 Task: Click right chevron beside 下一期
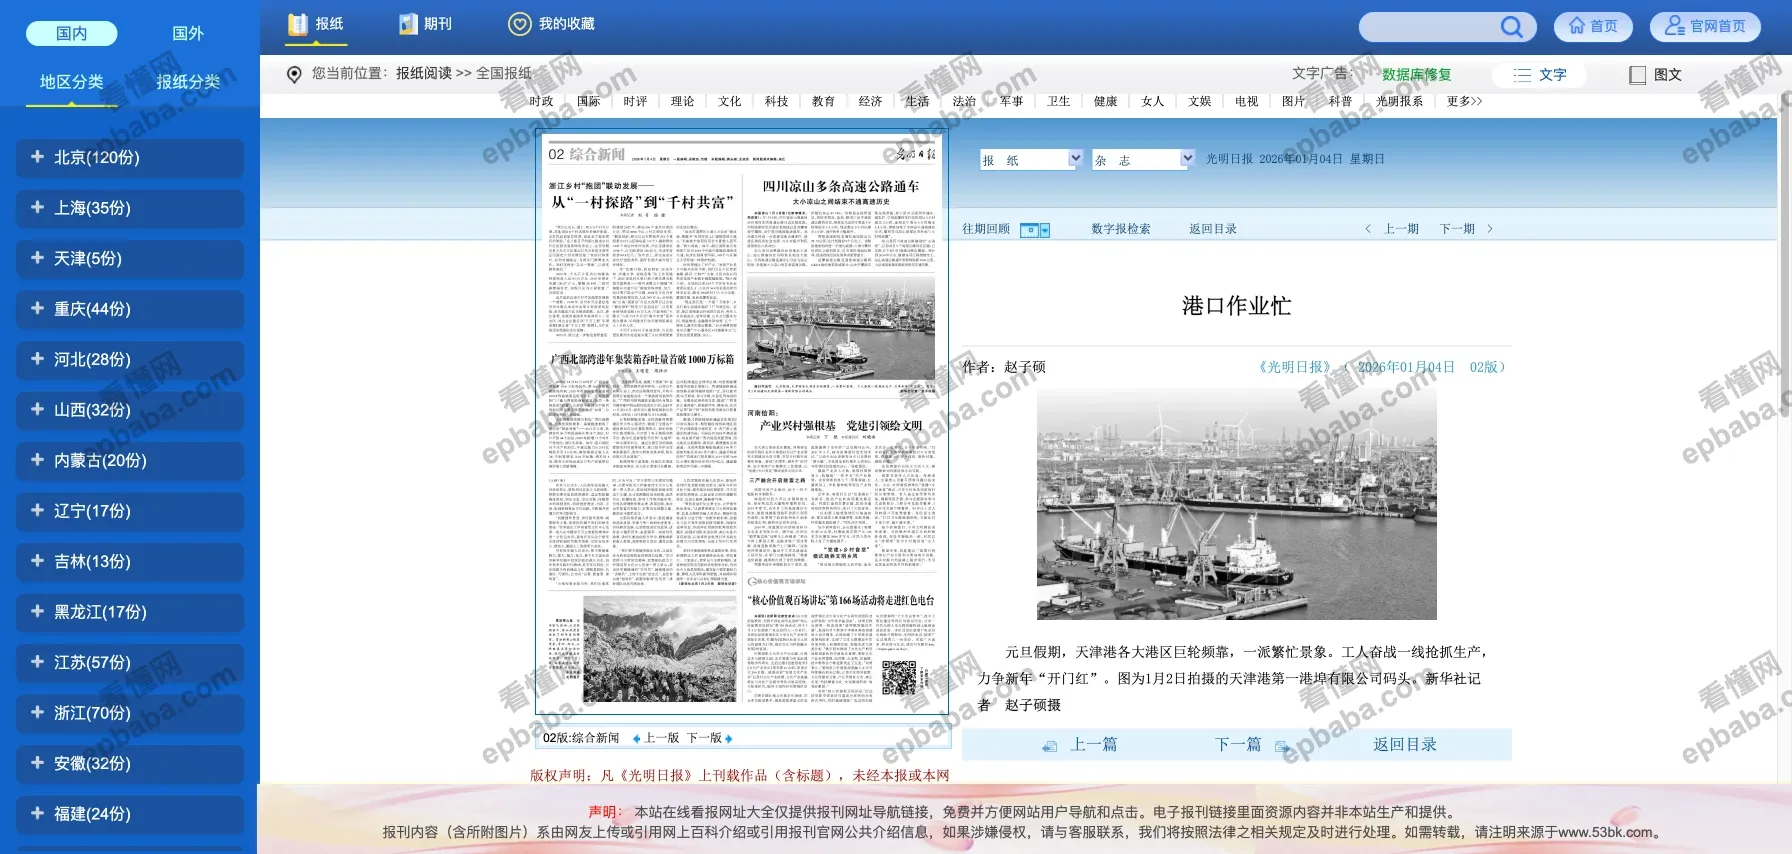1490,229
